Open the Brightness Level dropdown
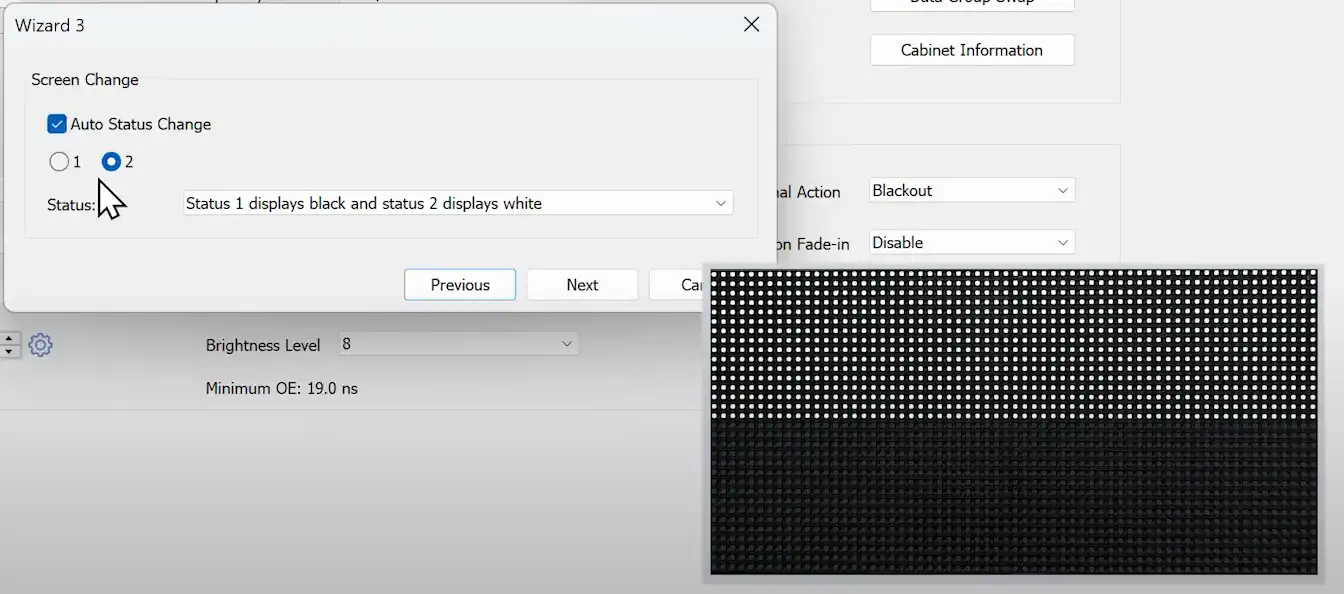Viewport: 1344px width, 594px height. [458, 344]
